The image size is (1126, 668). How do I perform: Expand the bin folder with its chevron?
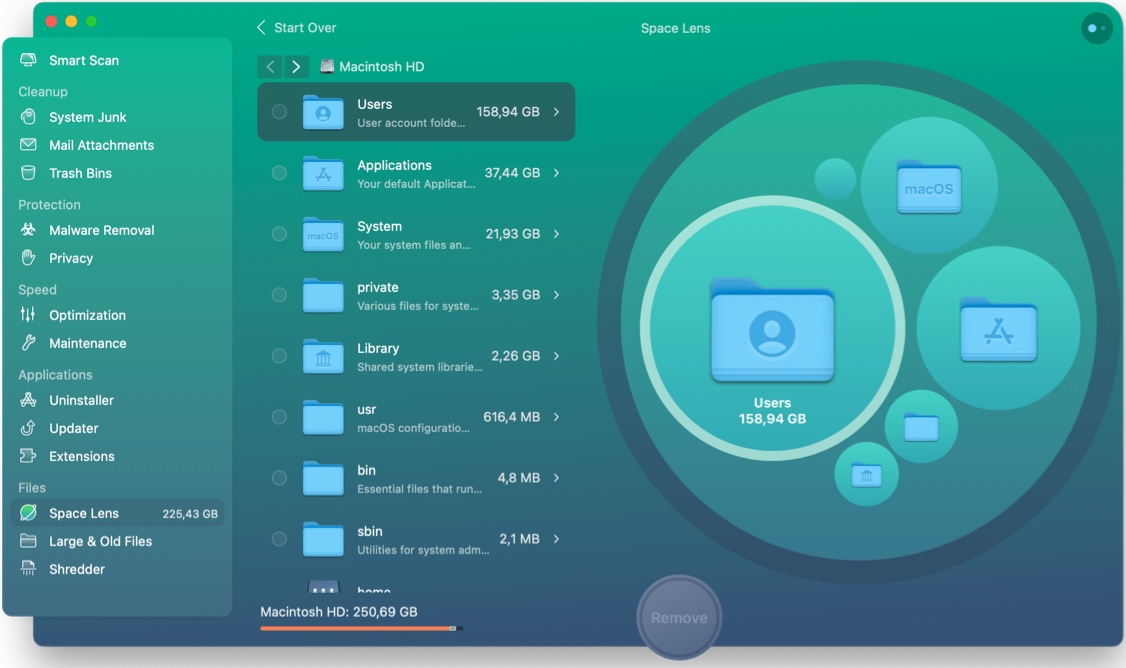[557, 478]
